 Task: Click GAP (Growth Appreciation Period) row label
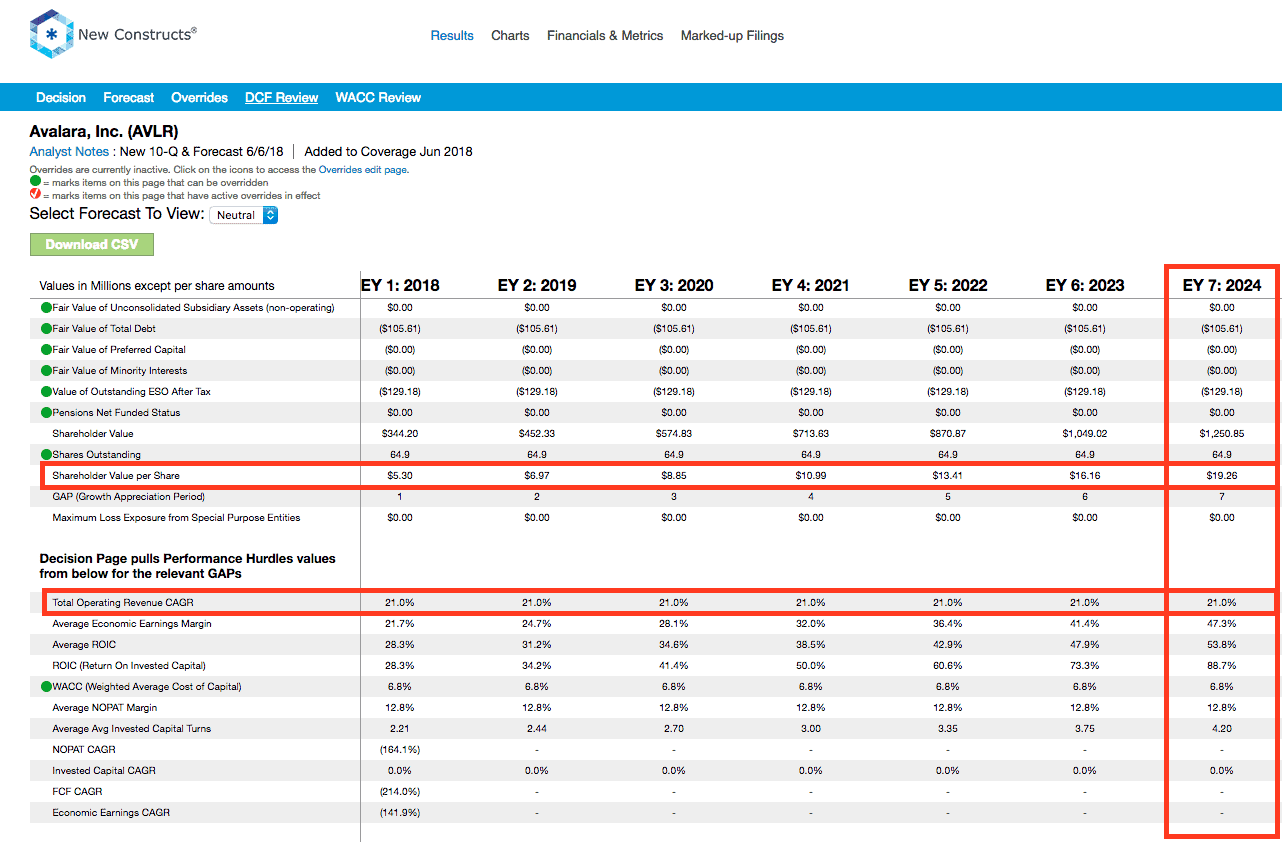(x=128, y=496)
